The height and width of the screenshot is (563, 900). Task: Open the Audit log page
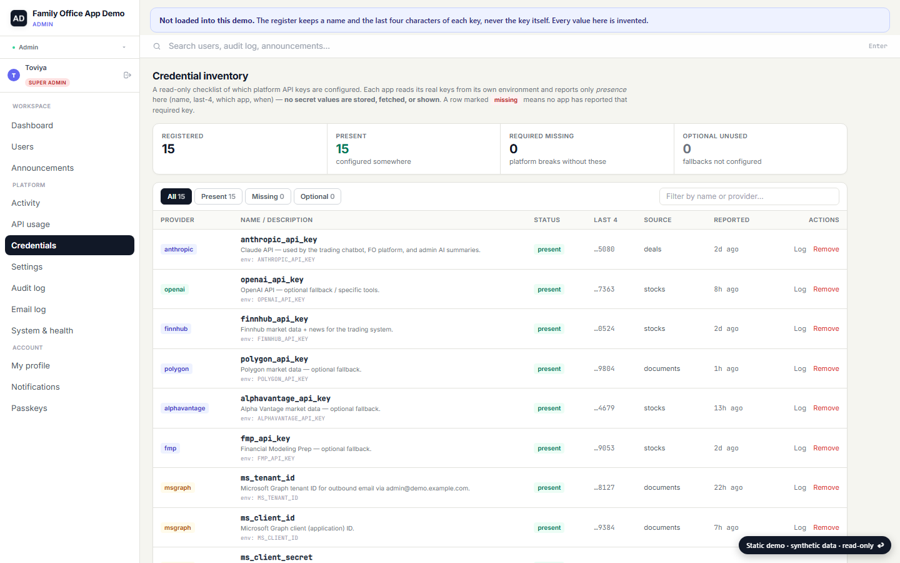28,288
